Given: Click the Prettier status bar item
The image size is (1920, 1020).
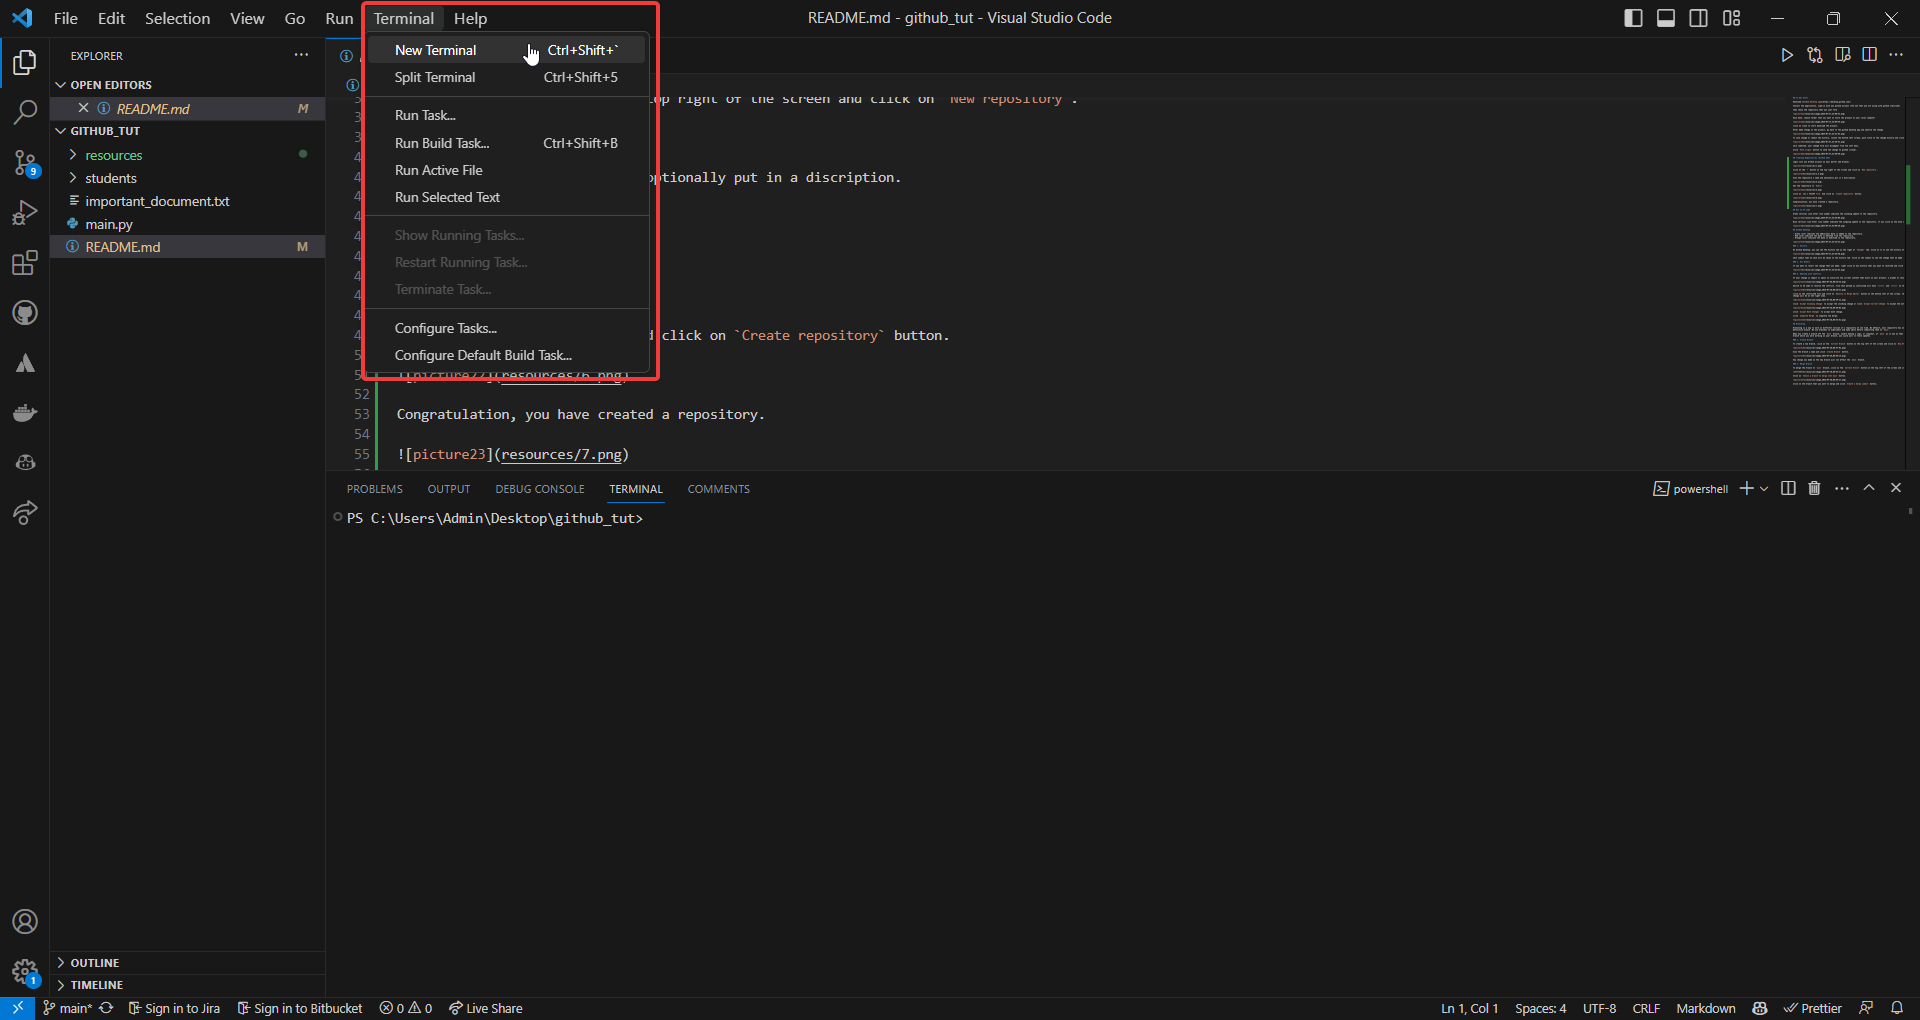Looking at the screenshot, I should pos(1812,1008).
